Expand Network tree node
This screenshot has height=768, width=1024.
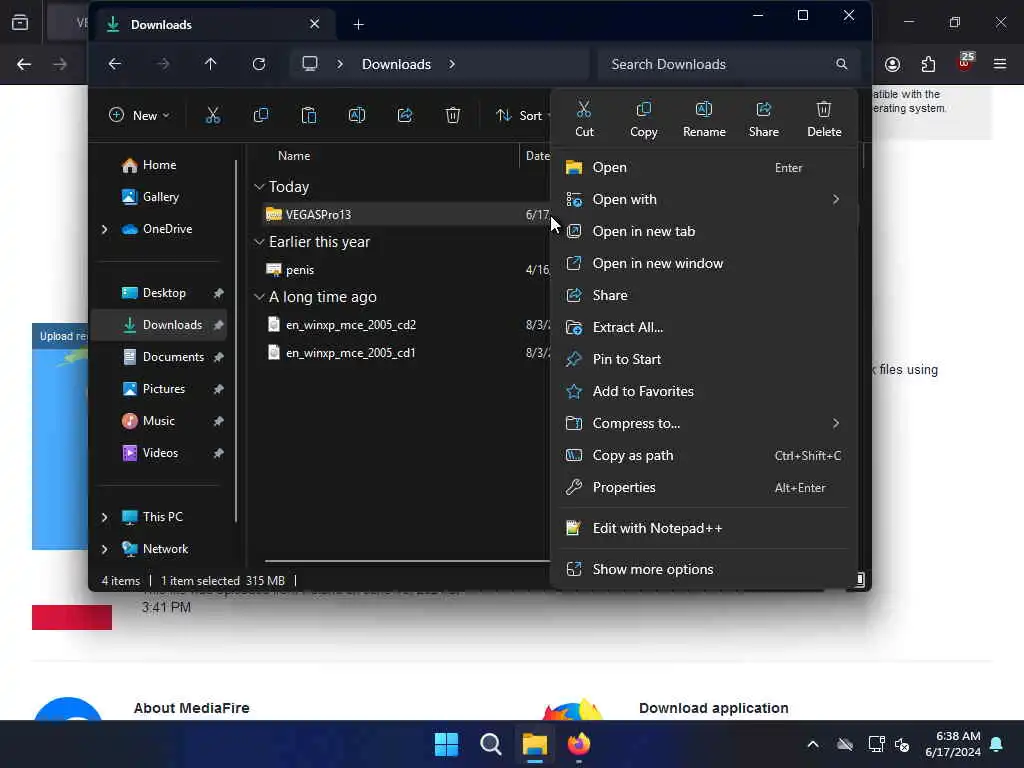(x=104, y=549)
